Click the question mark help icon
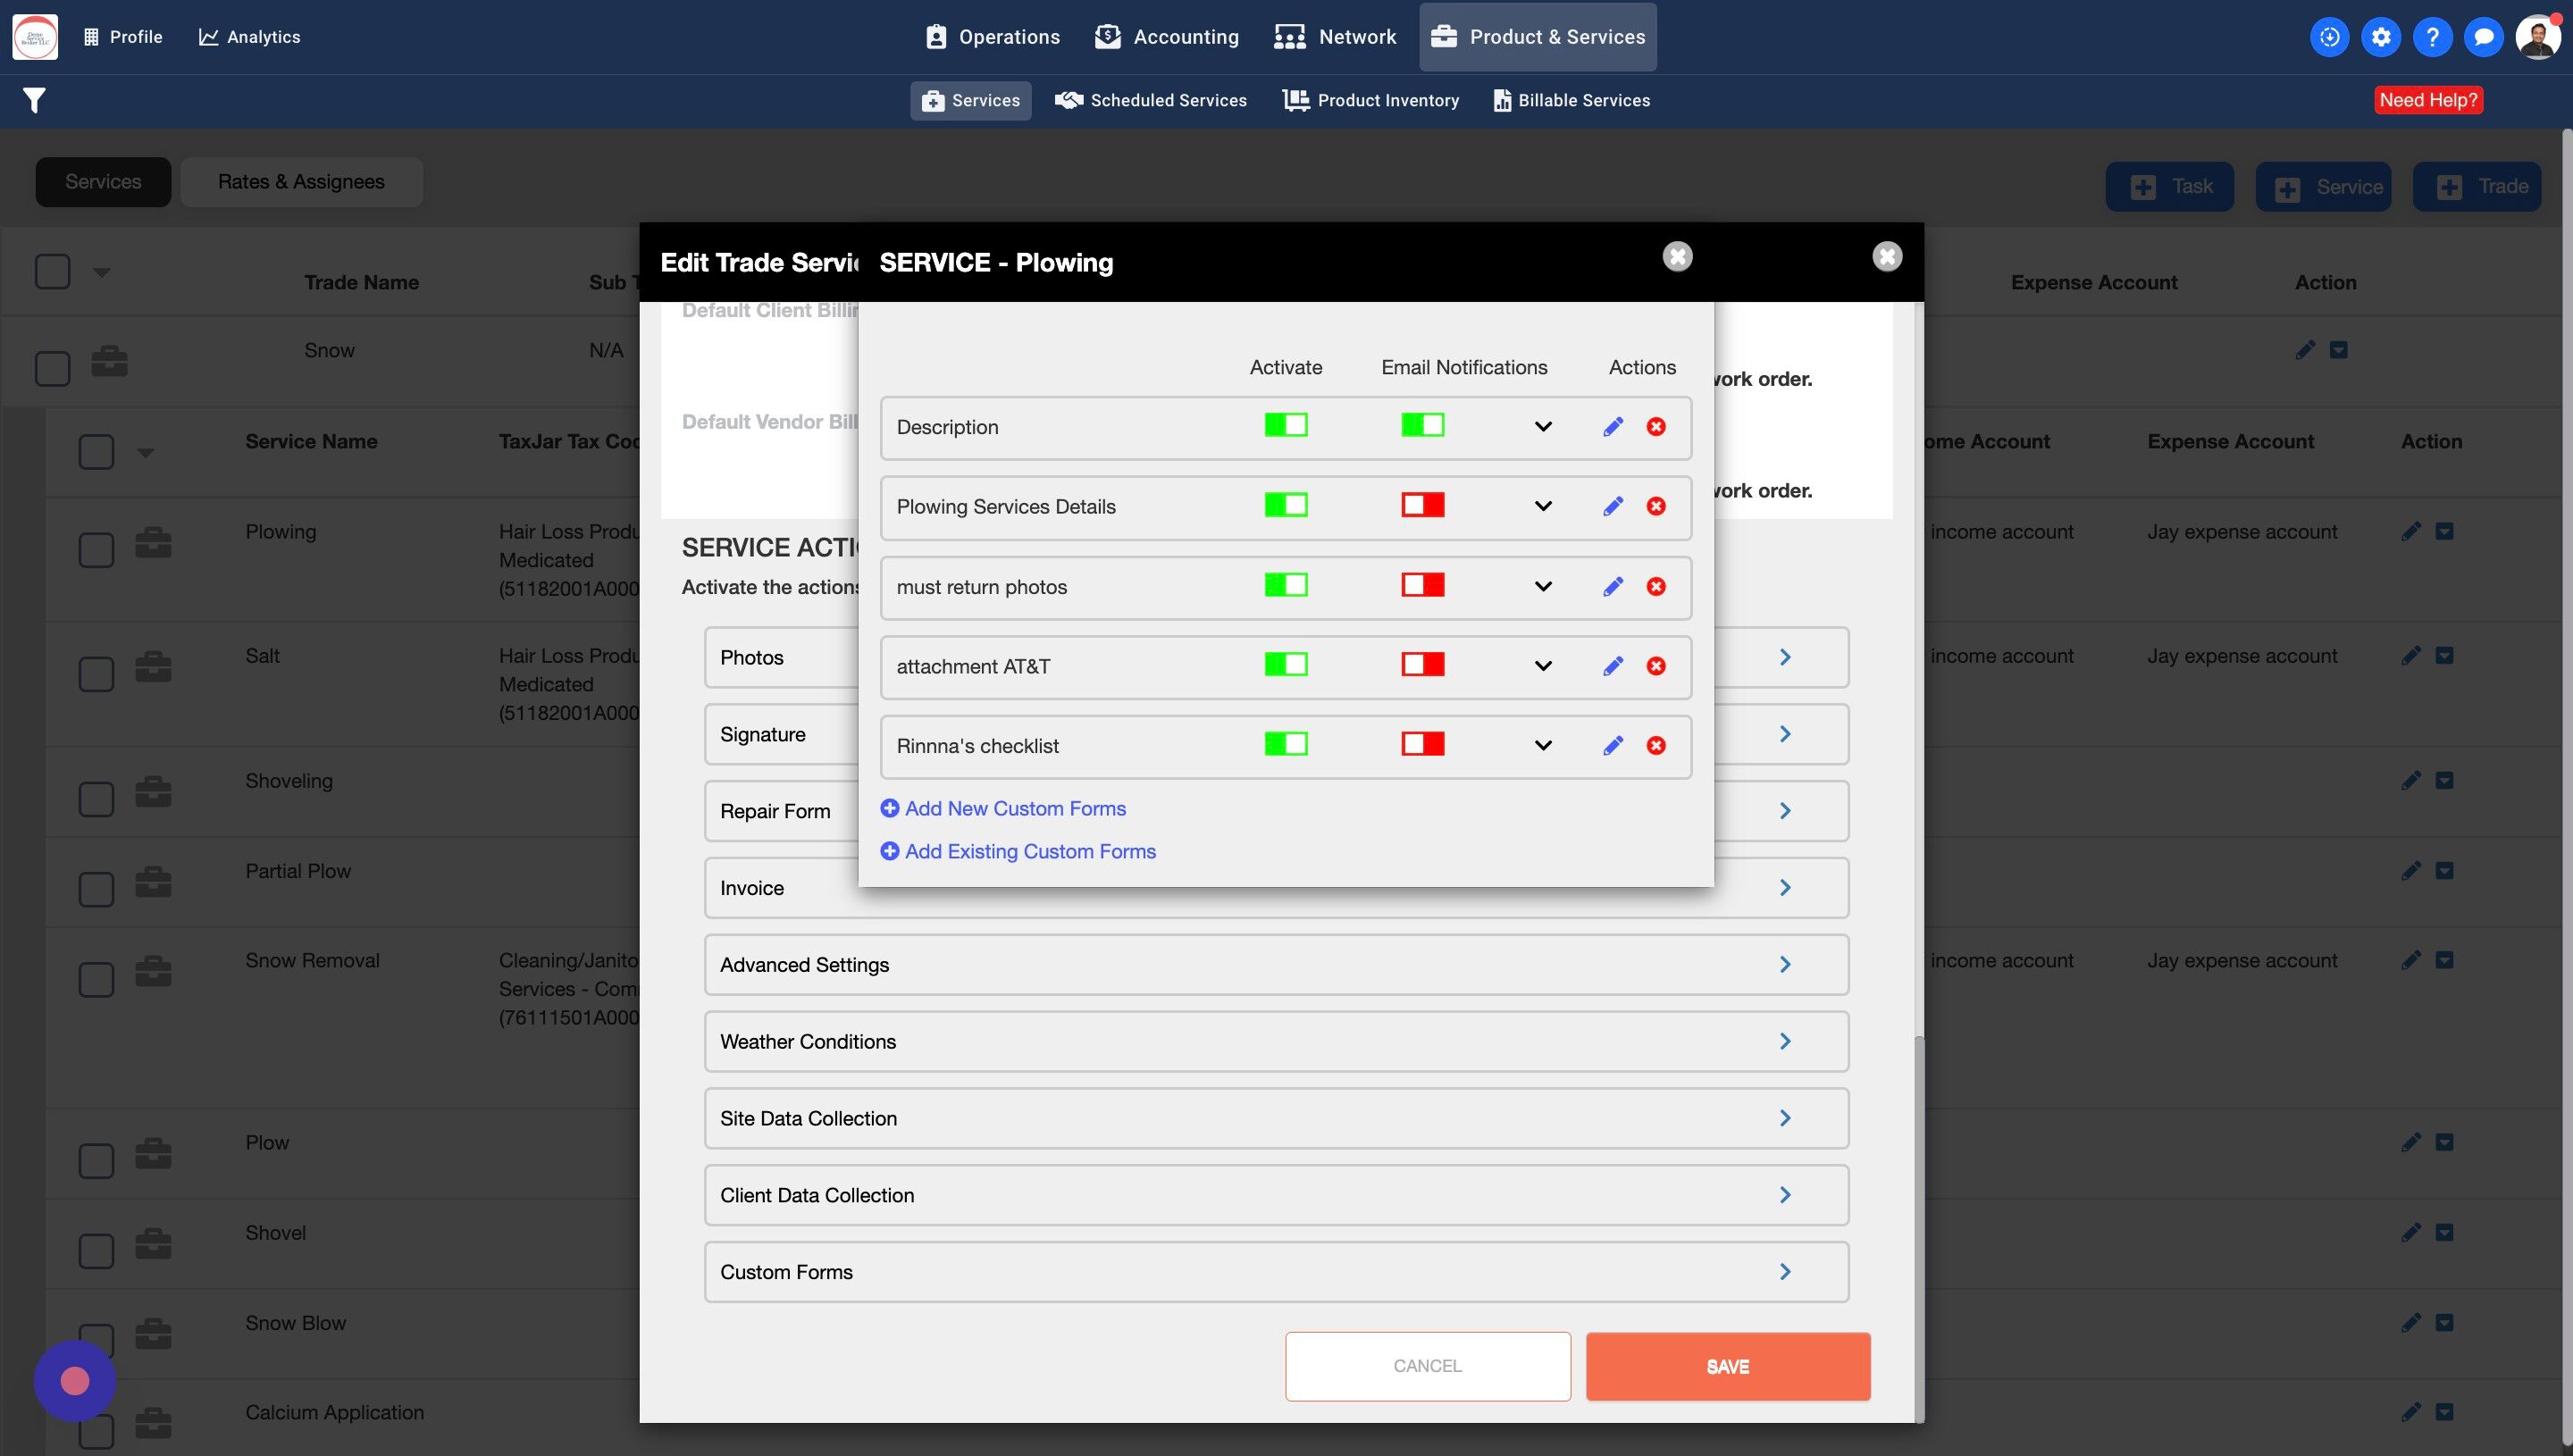2573x1456 pixels. (2432, 37)
